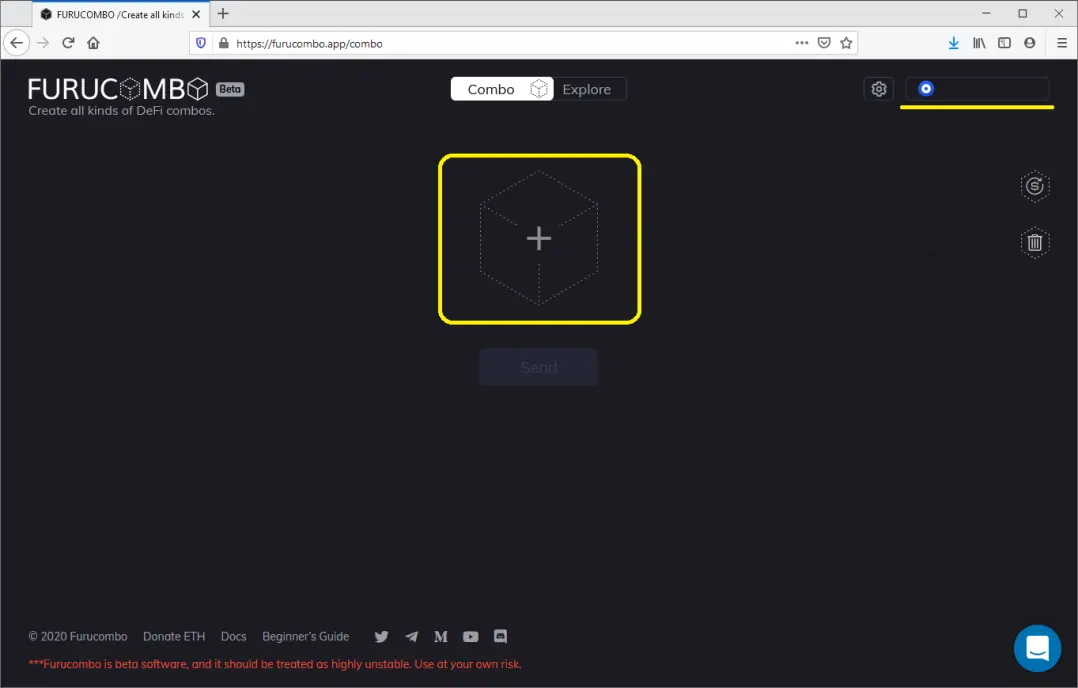Go back in the browser
The width and height of the screenshot is (1078, 688).
point(16,43)
